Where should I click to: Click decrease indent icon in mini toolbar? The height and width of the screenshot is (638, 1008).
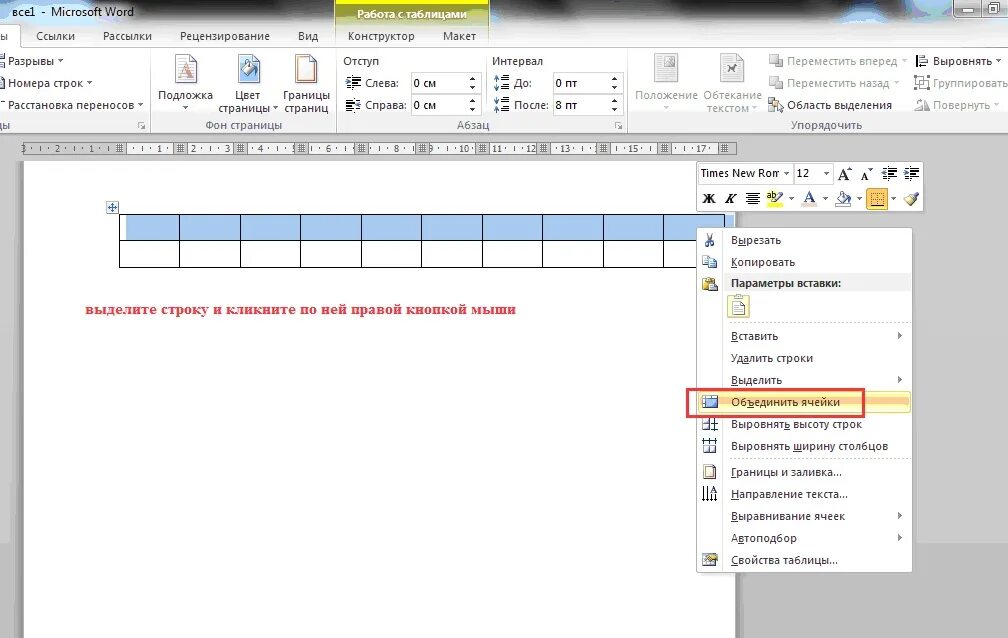(x=889, y=173)
